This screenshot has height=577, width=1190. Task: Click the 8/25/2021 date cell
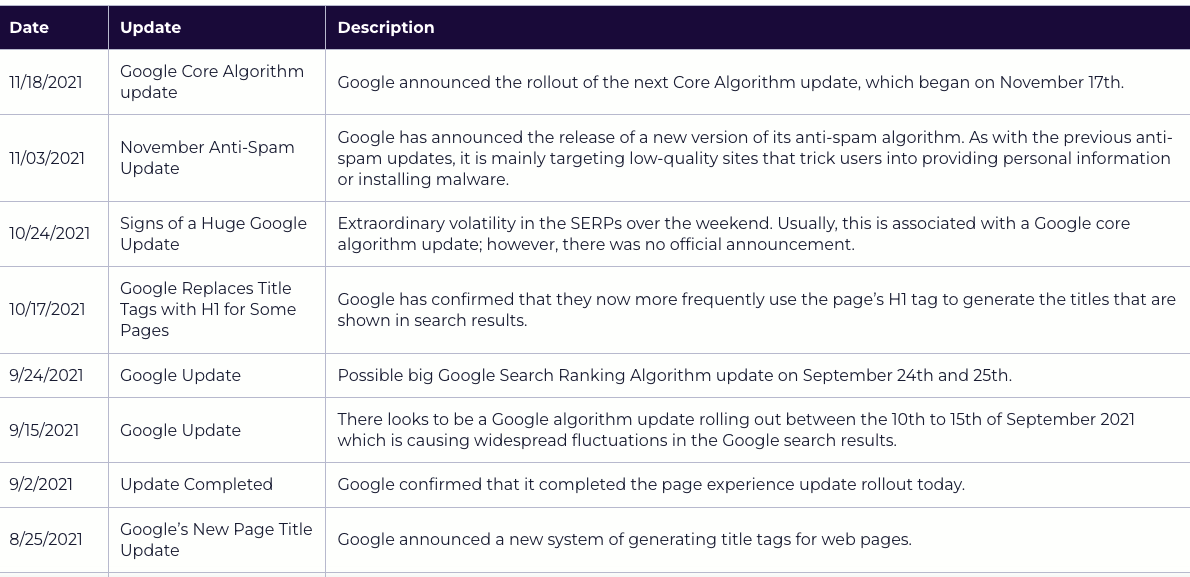54,540
